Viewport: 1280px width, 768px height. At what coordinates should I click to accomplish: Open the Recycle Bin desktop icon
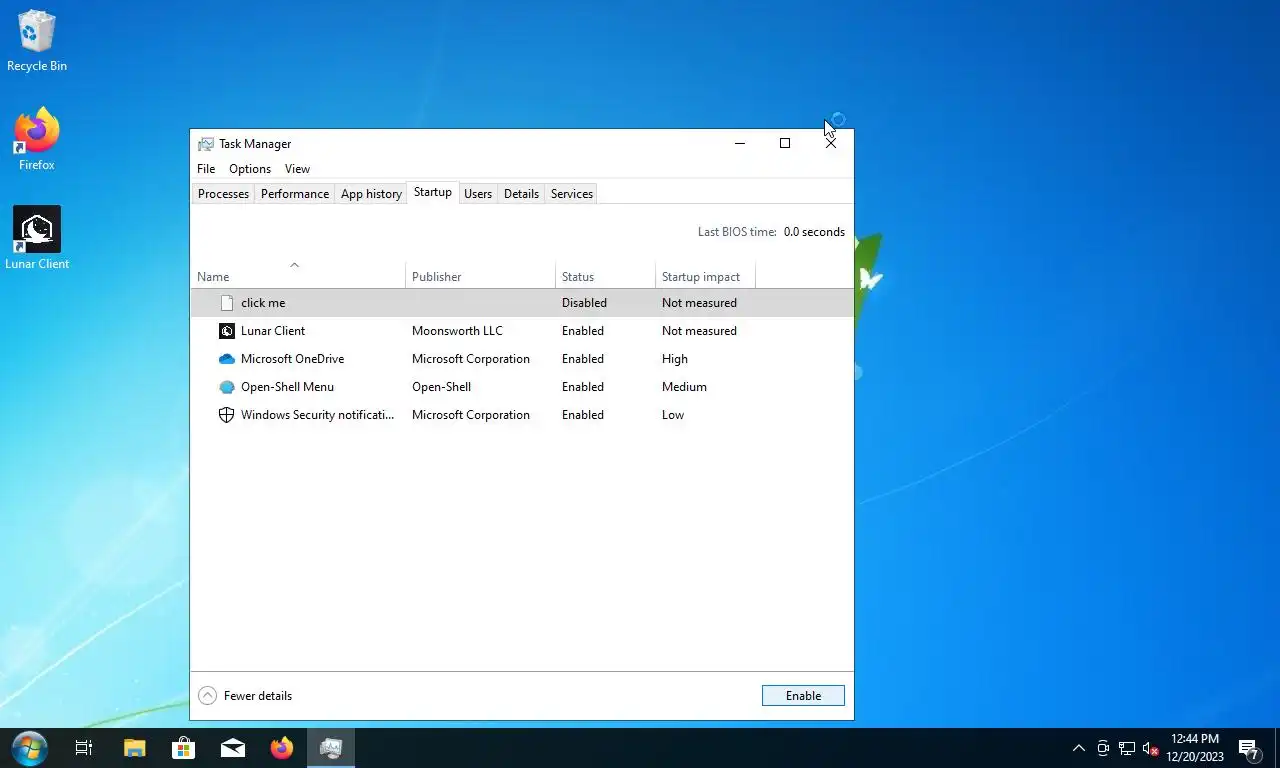point(37,41)
